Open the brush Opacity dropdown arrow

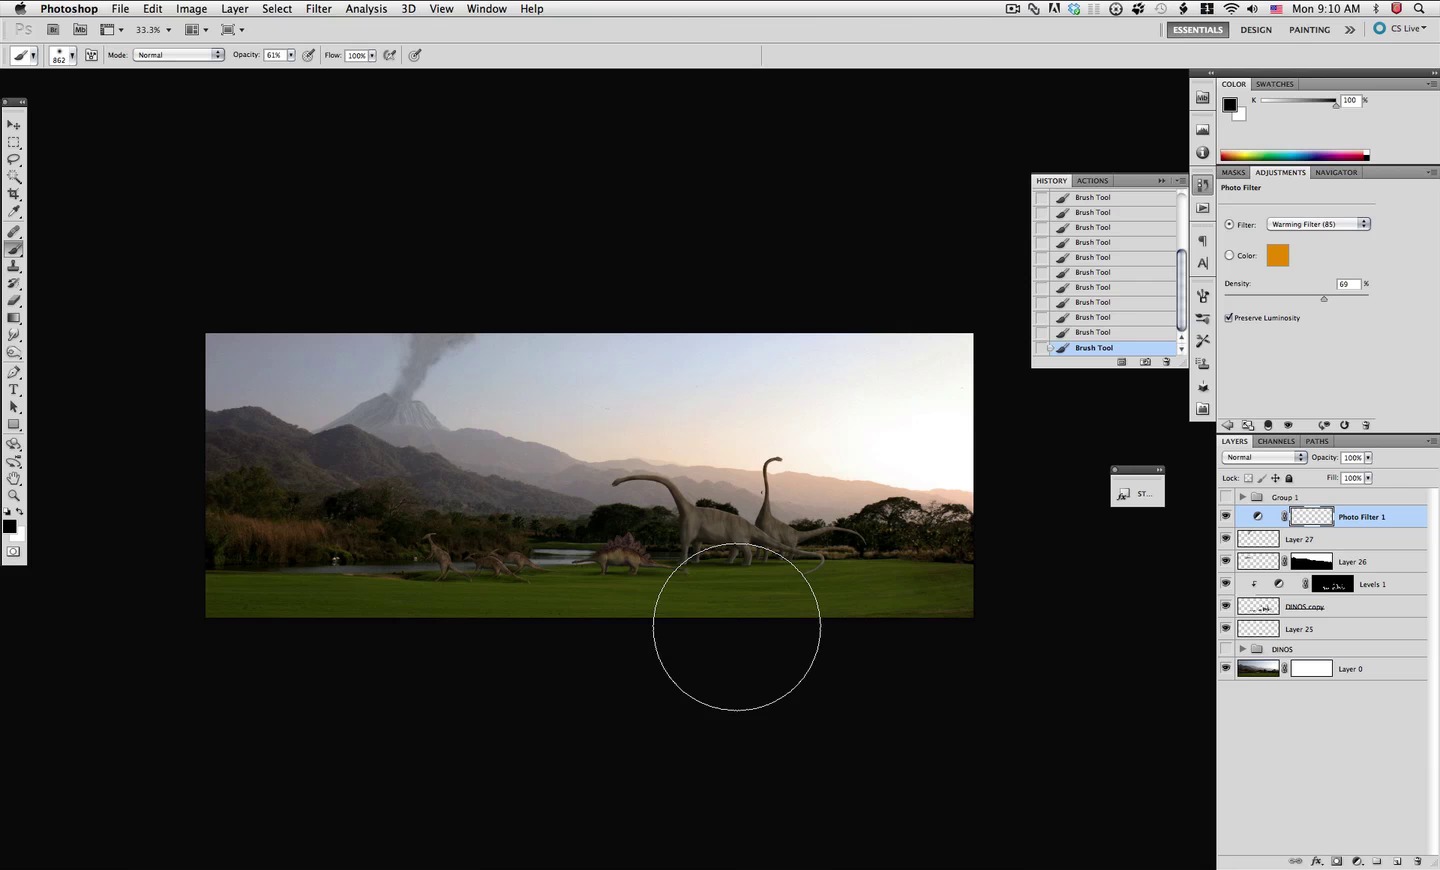click(291, 55)
